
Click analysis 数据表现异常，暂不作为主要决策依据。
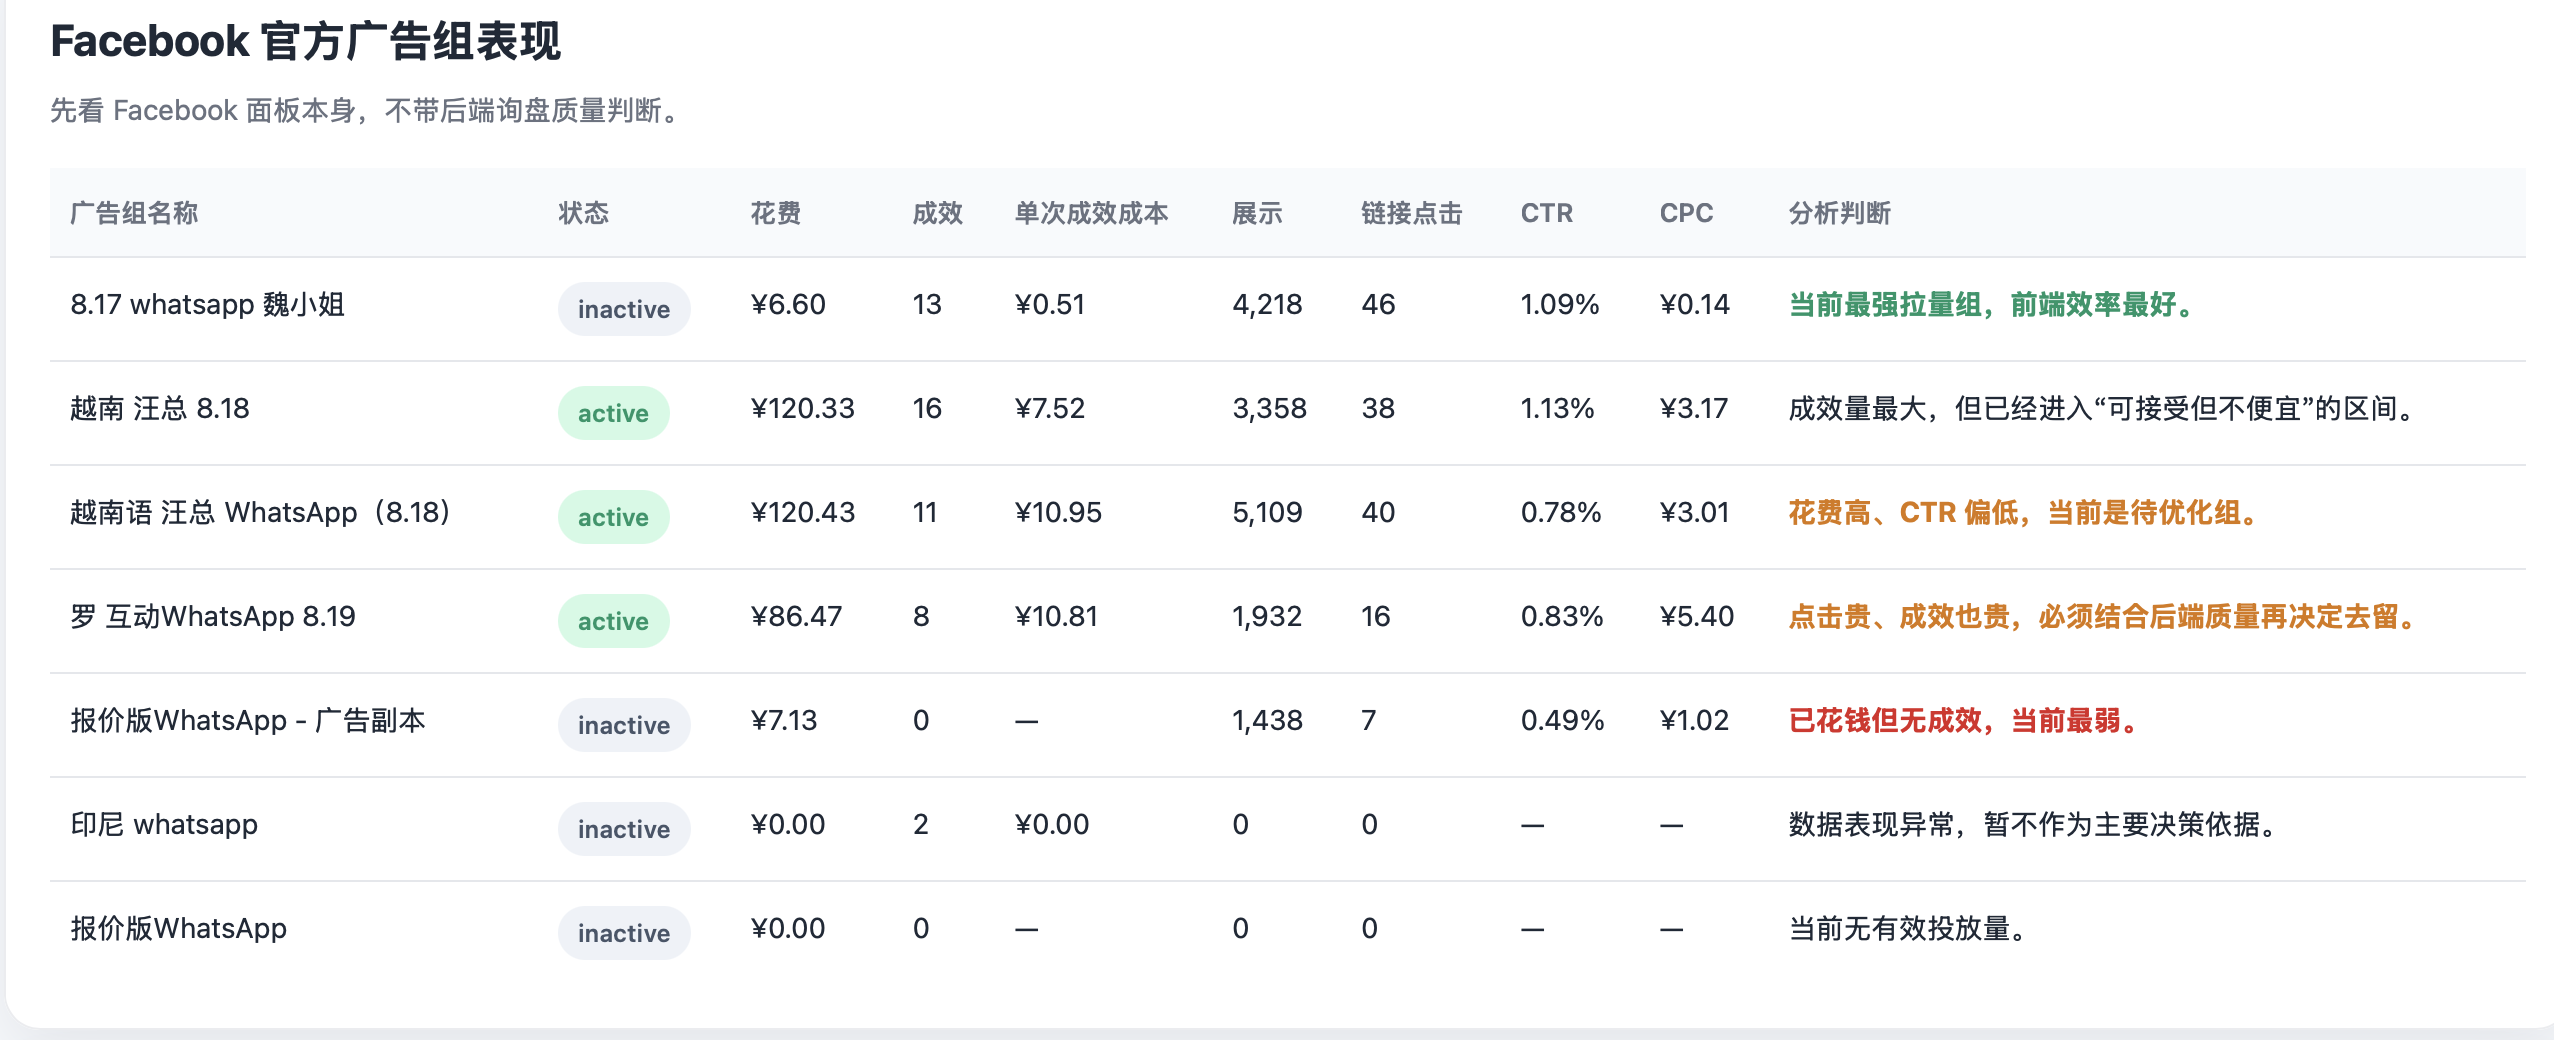pyautogui.click(x=2032, y=824)
